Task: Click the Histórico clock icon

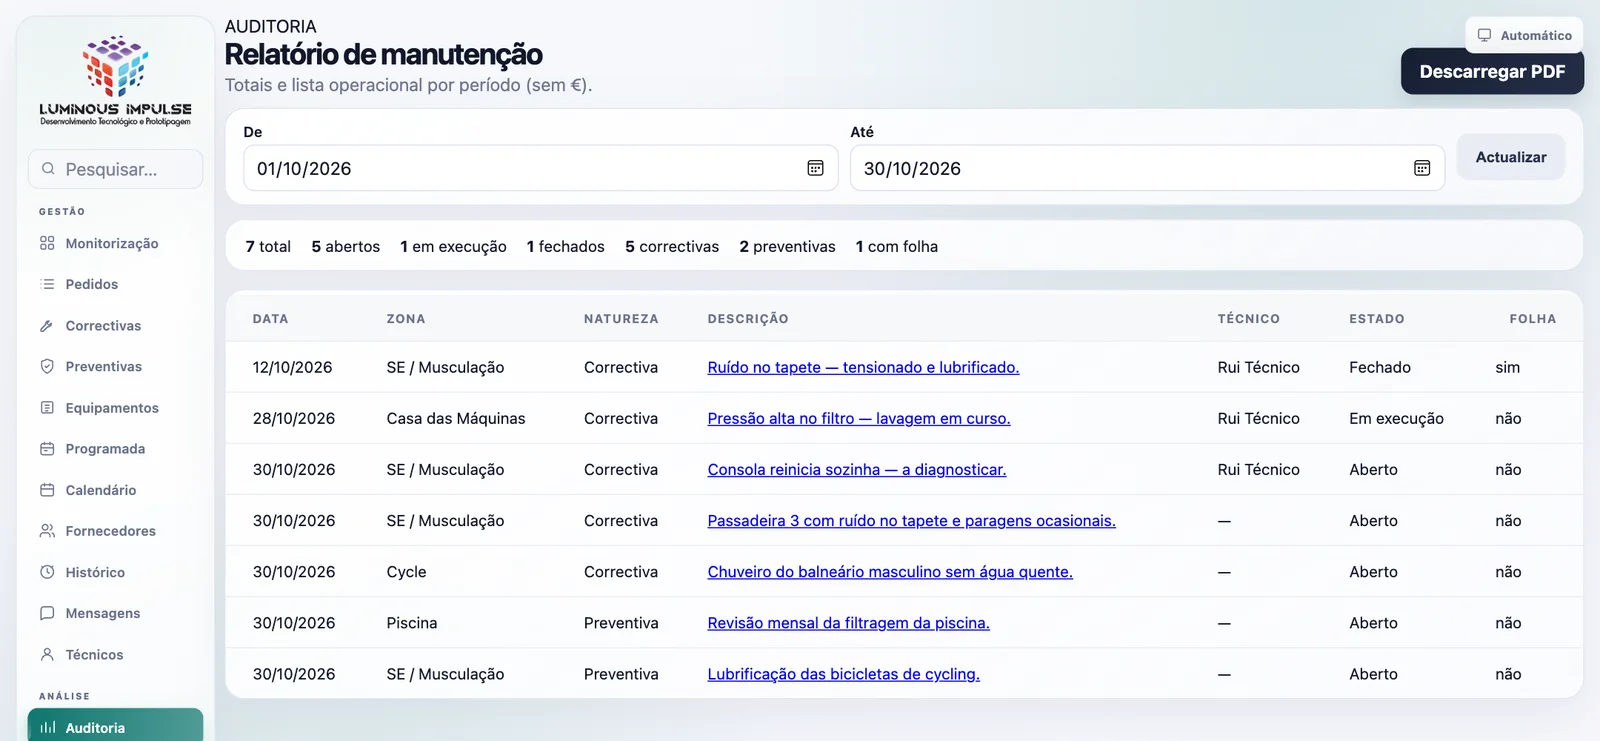Action: click(x=47, y=572)
